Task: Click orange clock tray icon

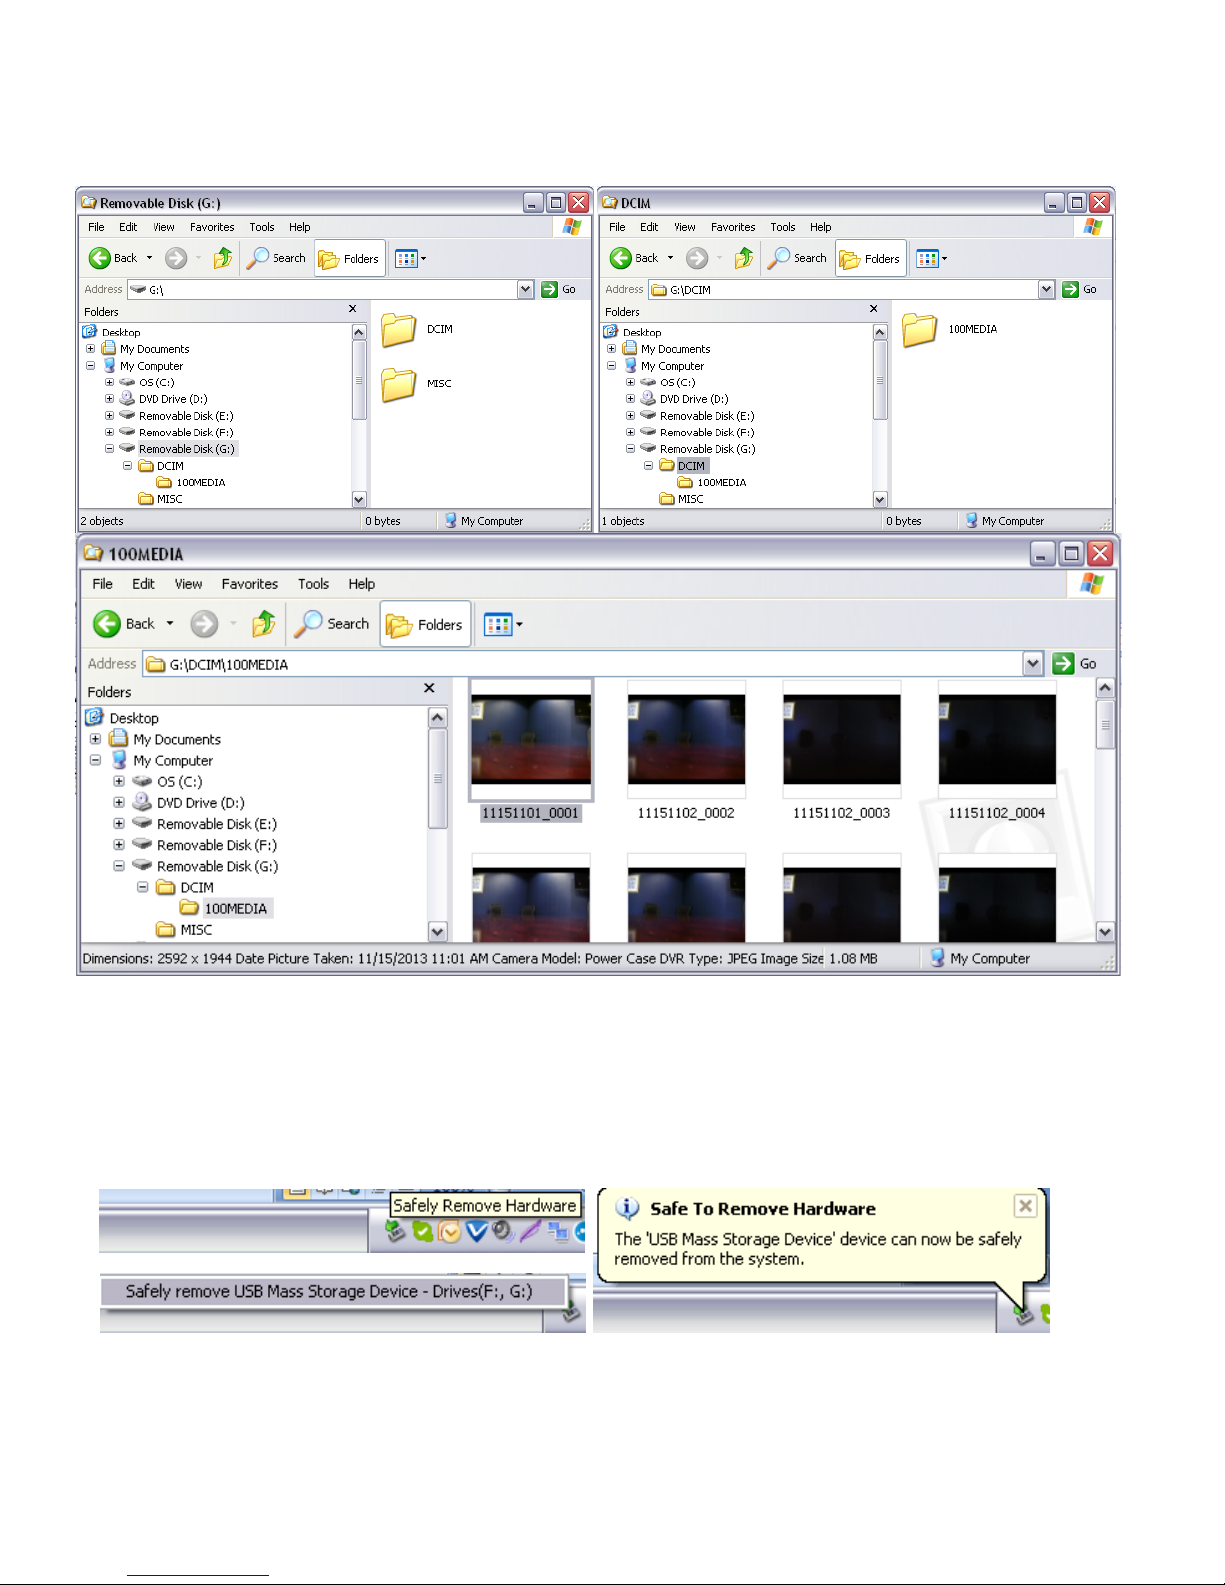Action: [449, 1232]
